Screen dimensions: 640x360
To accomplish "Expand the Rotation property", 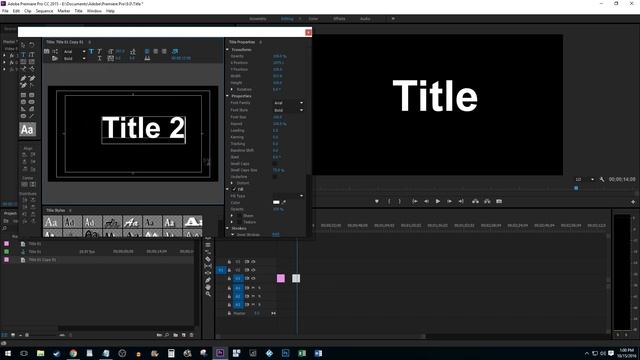I will click(232, 89).
